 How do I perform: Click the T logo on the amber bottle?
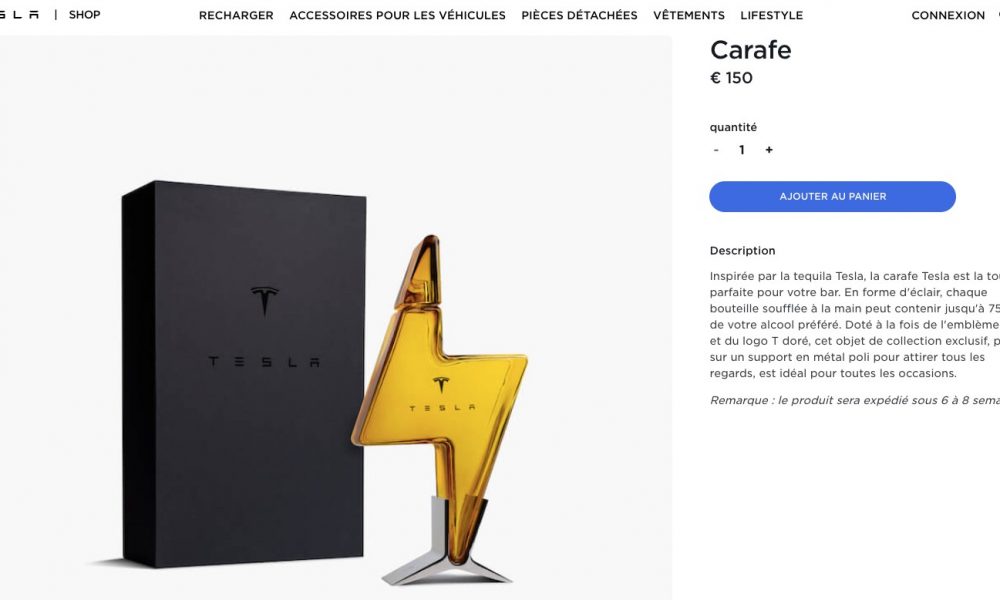pos(441,384)
